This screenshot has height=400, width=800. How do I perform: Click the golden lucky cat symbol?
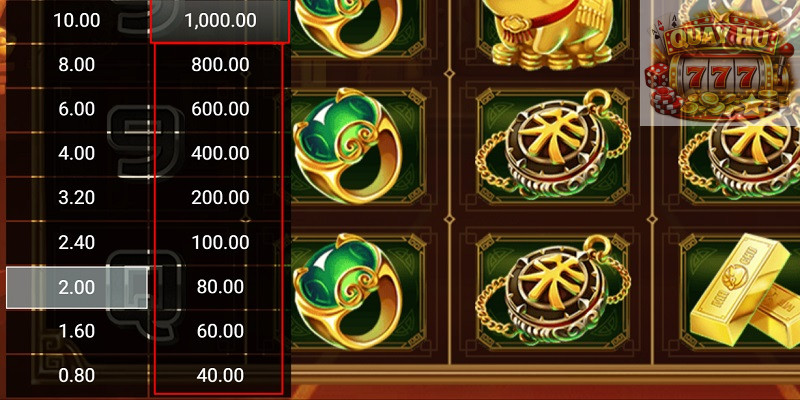pyautogui.click(x=553, y=34)
